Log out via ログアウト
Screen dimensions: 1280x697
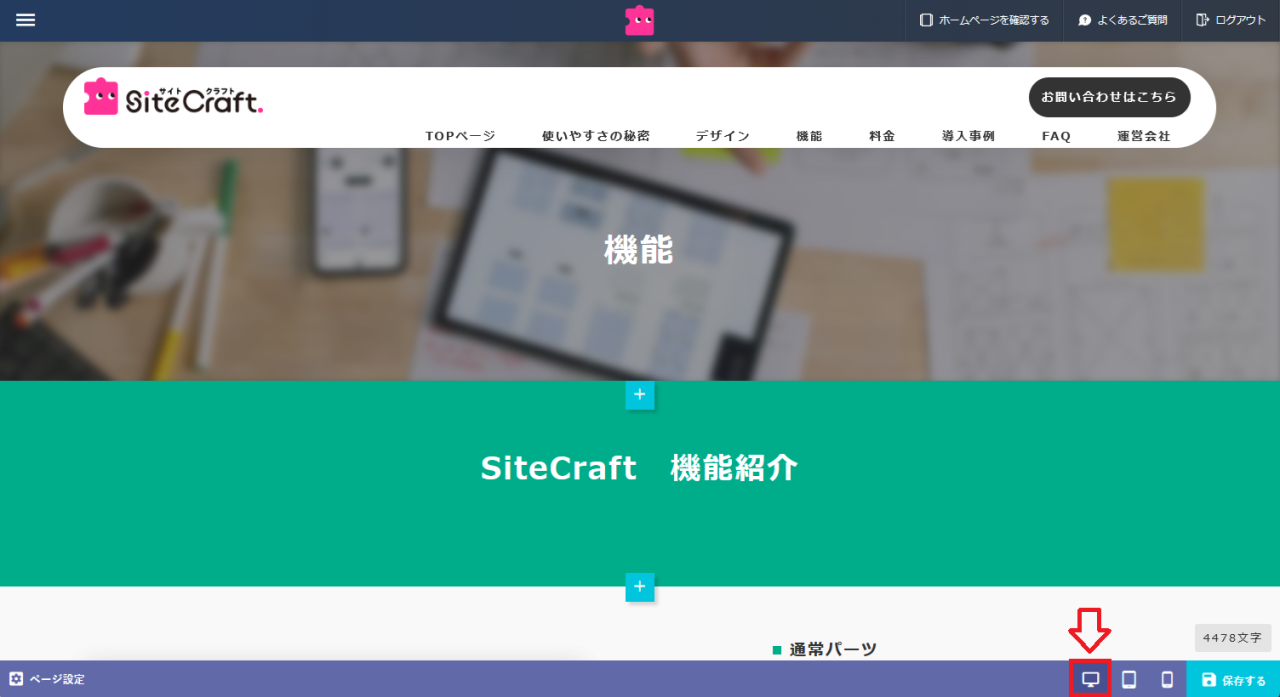(x=1231, y=20)
